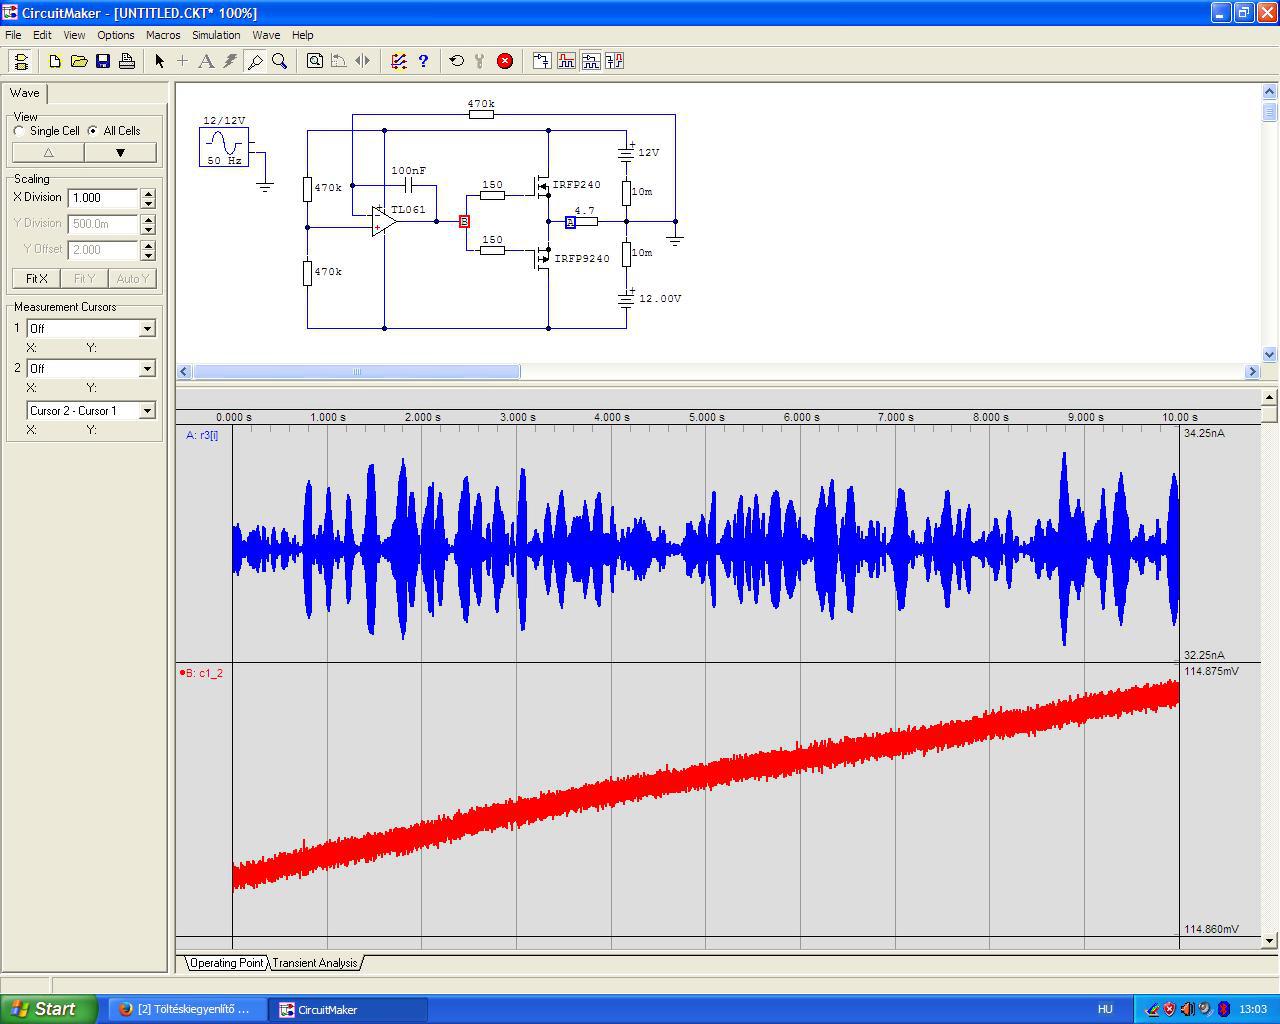Open the Cursor 2 dropdown
This screenshot has width=1280, height=1024.
147,369
